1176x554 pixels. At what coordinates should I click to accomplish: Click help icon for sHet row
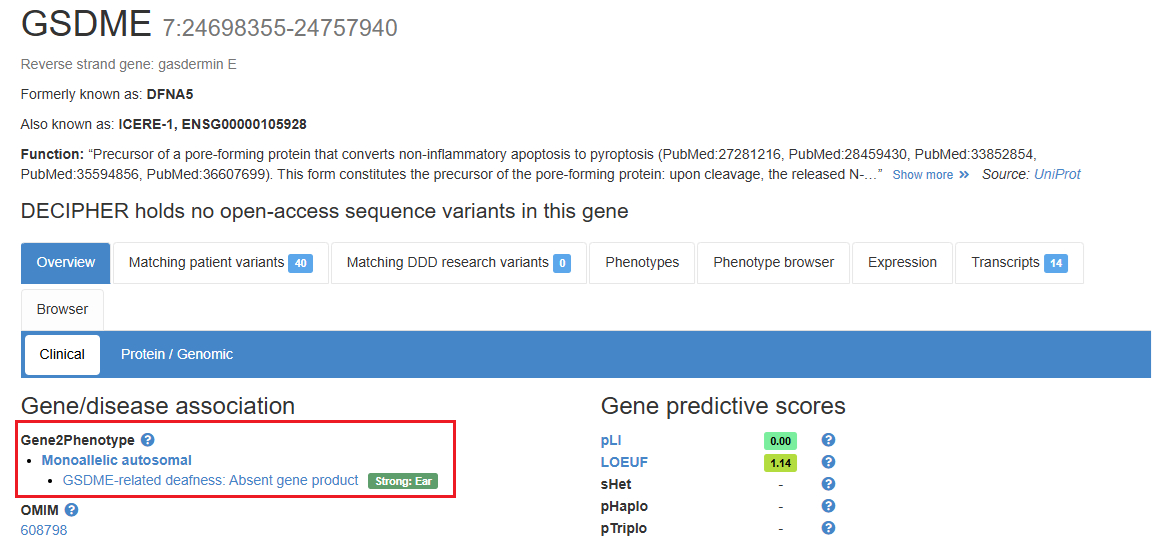[828, 484]
